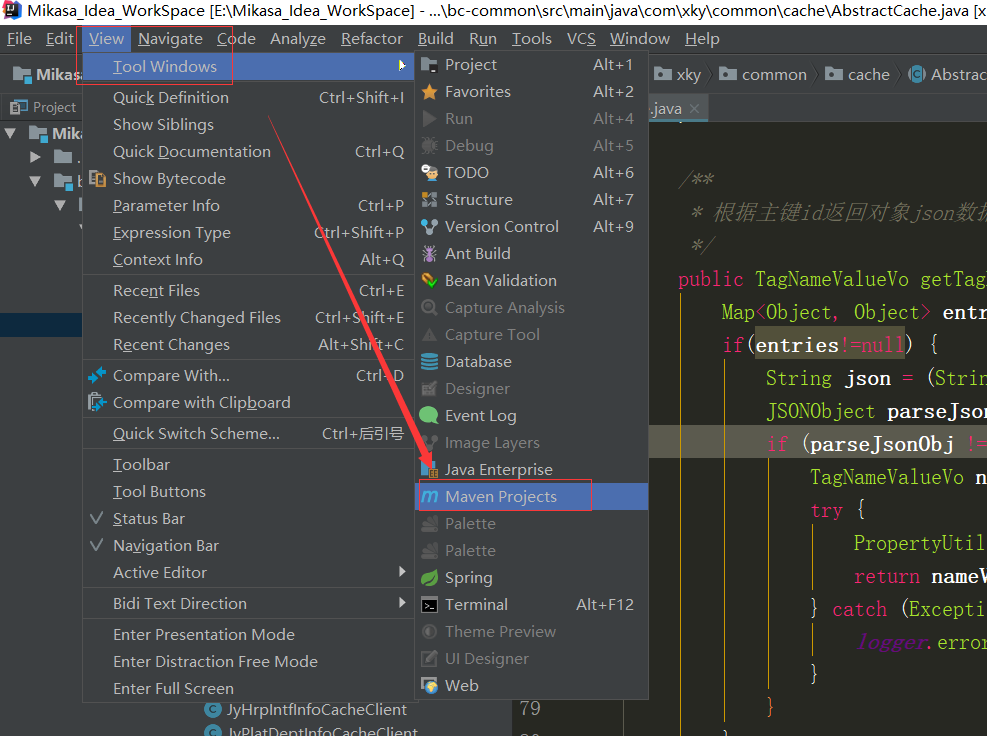Click the Event Log icon

click(x=429, y=416)
